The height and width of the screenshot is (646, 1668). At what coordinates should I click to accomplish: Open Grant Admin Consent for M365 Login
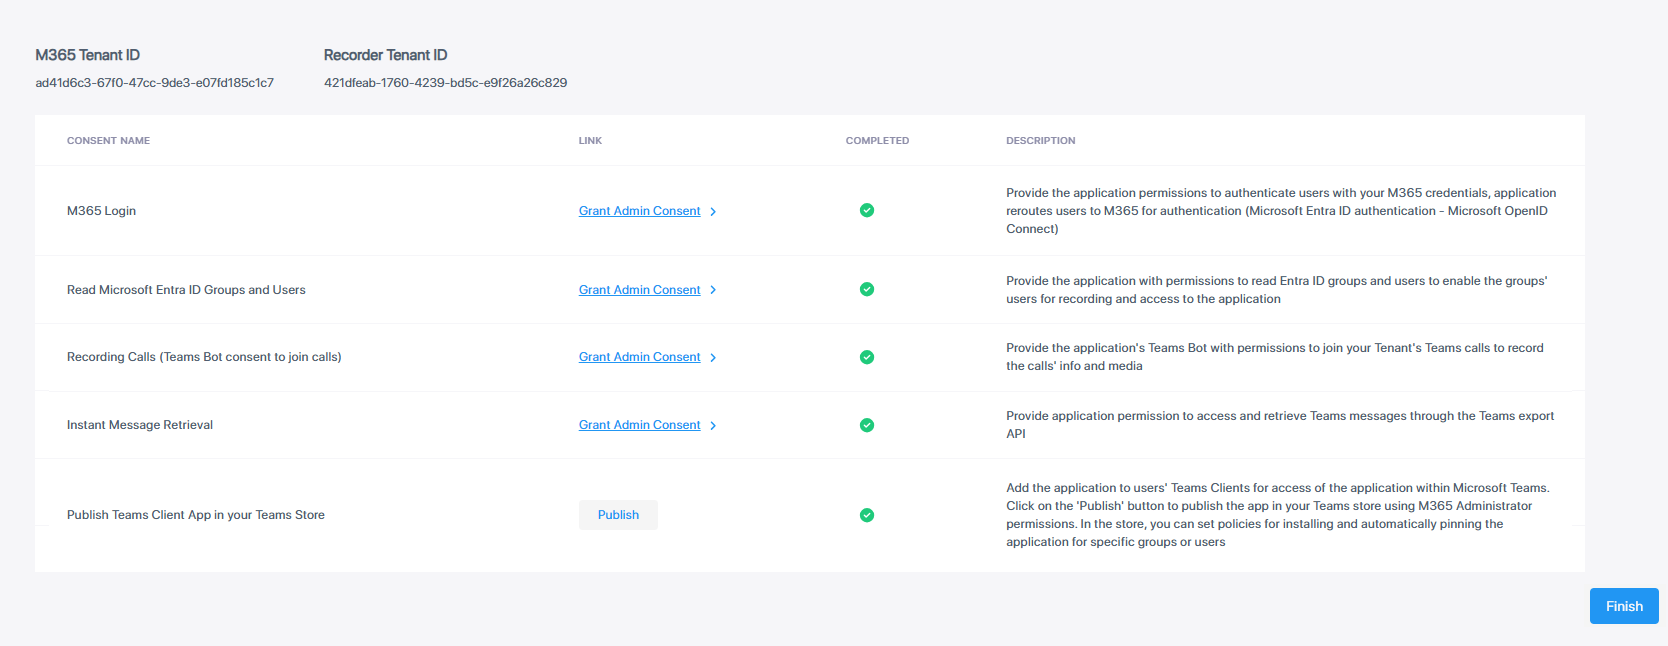pos(639,211)
